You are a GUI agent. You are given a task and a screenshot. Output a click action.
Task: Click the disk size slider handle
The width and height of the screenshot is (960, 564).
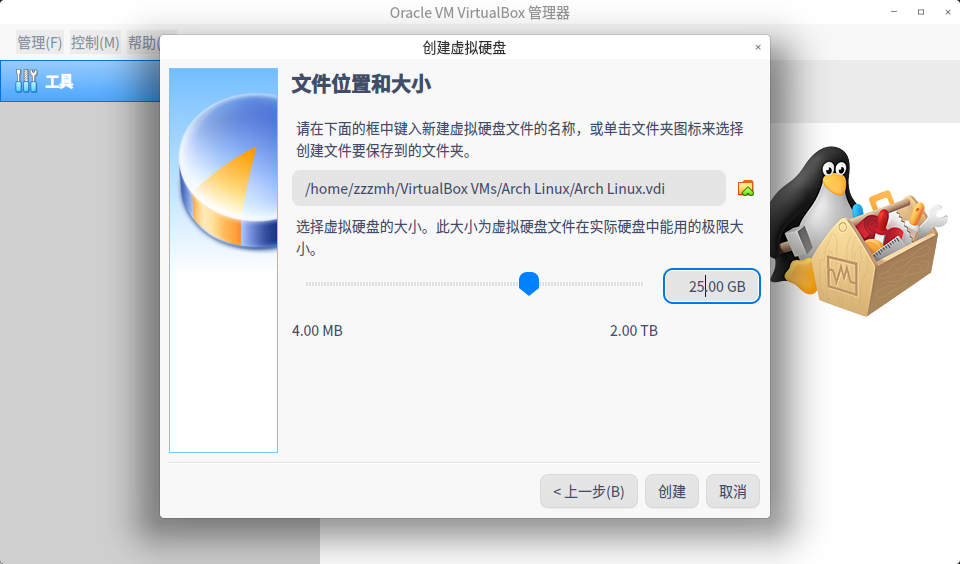[529, 284]
